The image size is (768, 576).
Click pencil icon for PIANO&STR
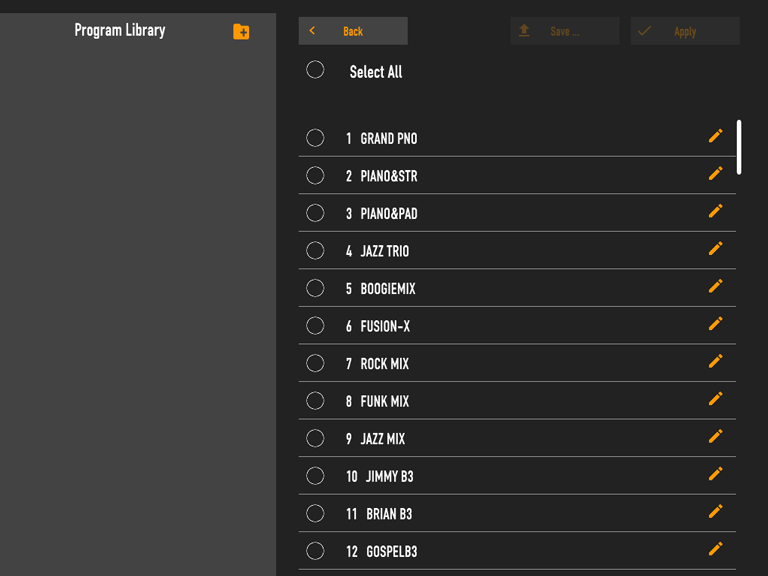[x=716, y=173]
